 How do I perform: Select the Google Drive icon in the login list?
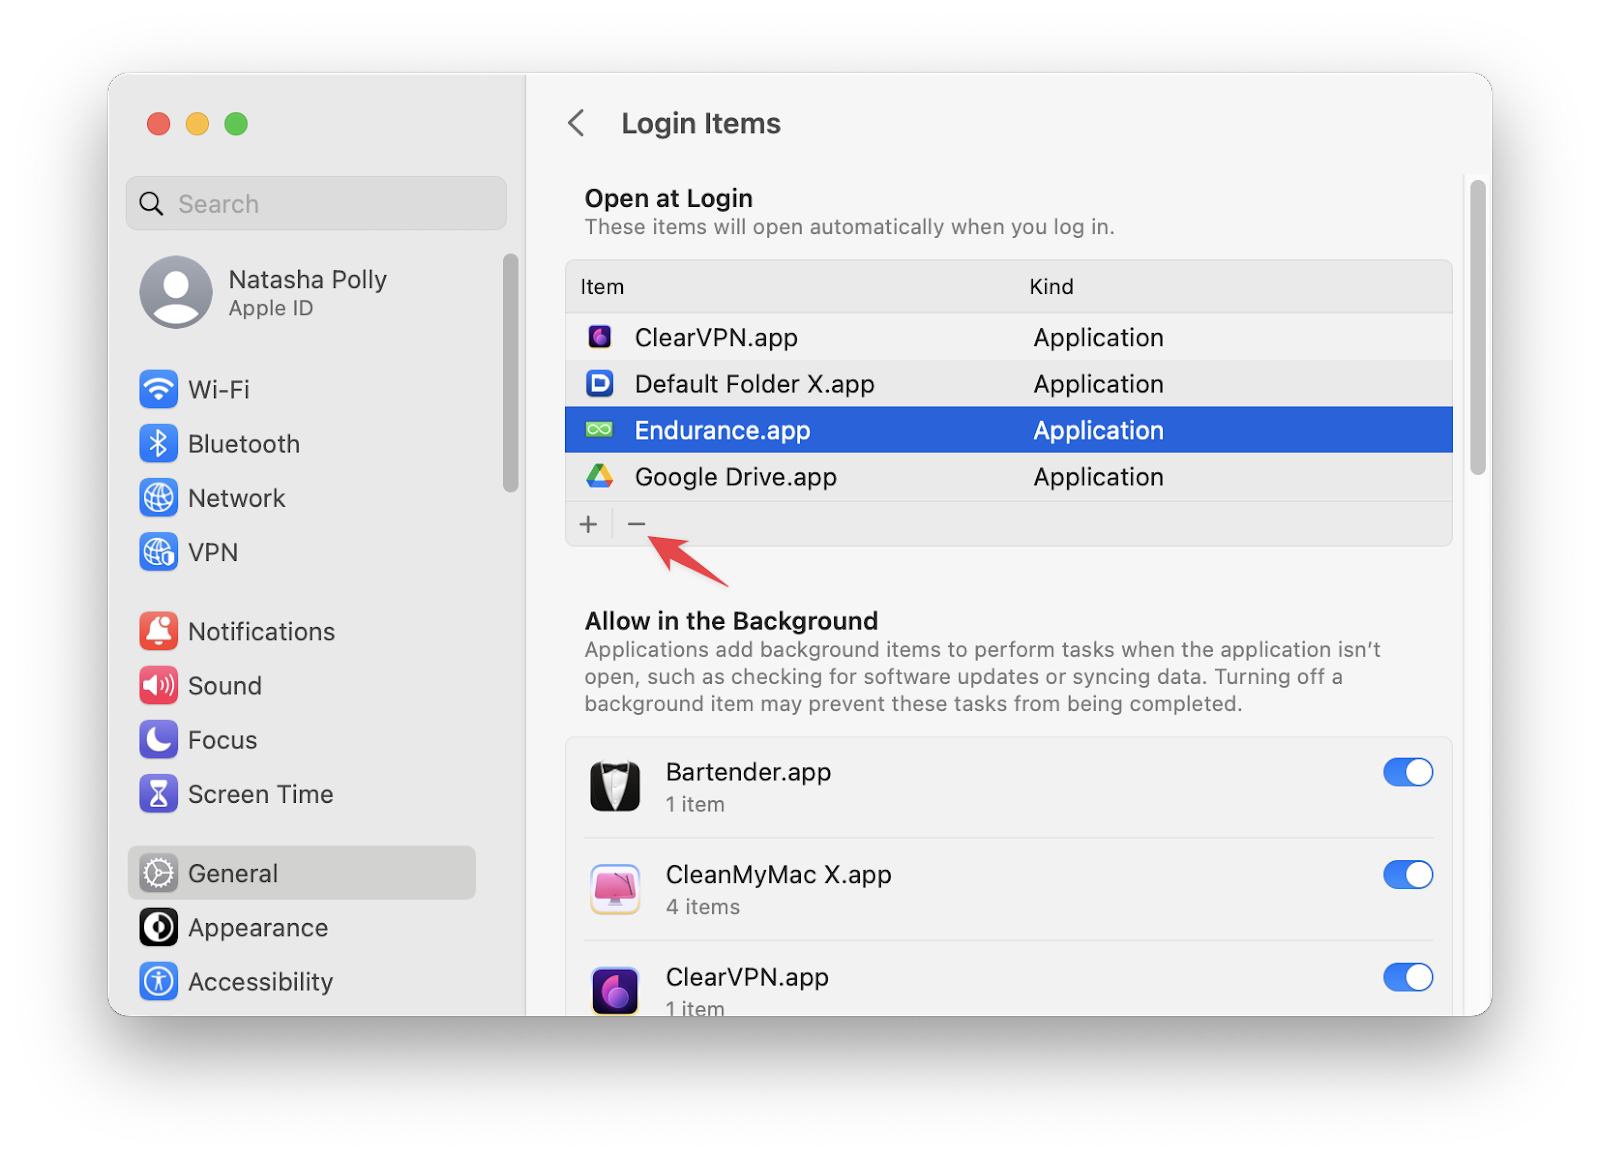[x=600, y=477]
